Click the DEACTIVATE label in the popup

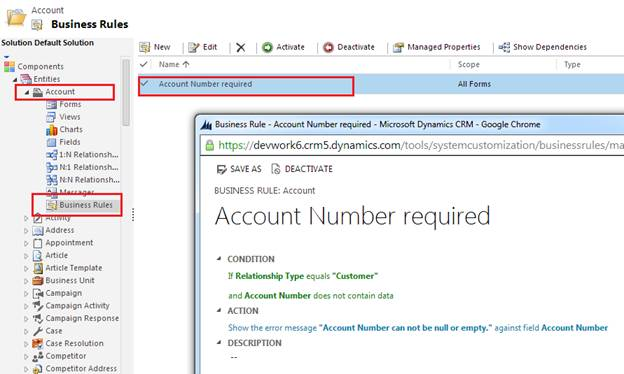[308, 169]
